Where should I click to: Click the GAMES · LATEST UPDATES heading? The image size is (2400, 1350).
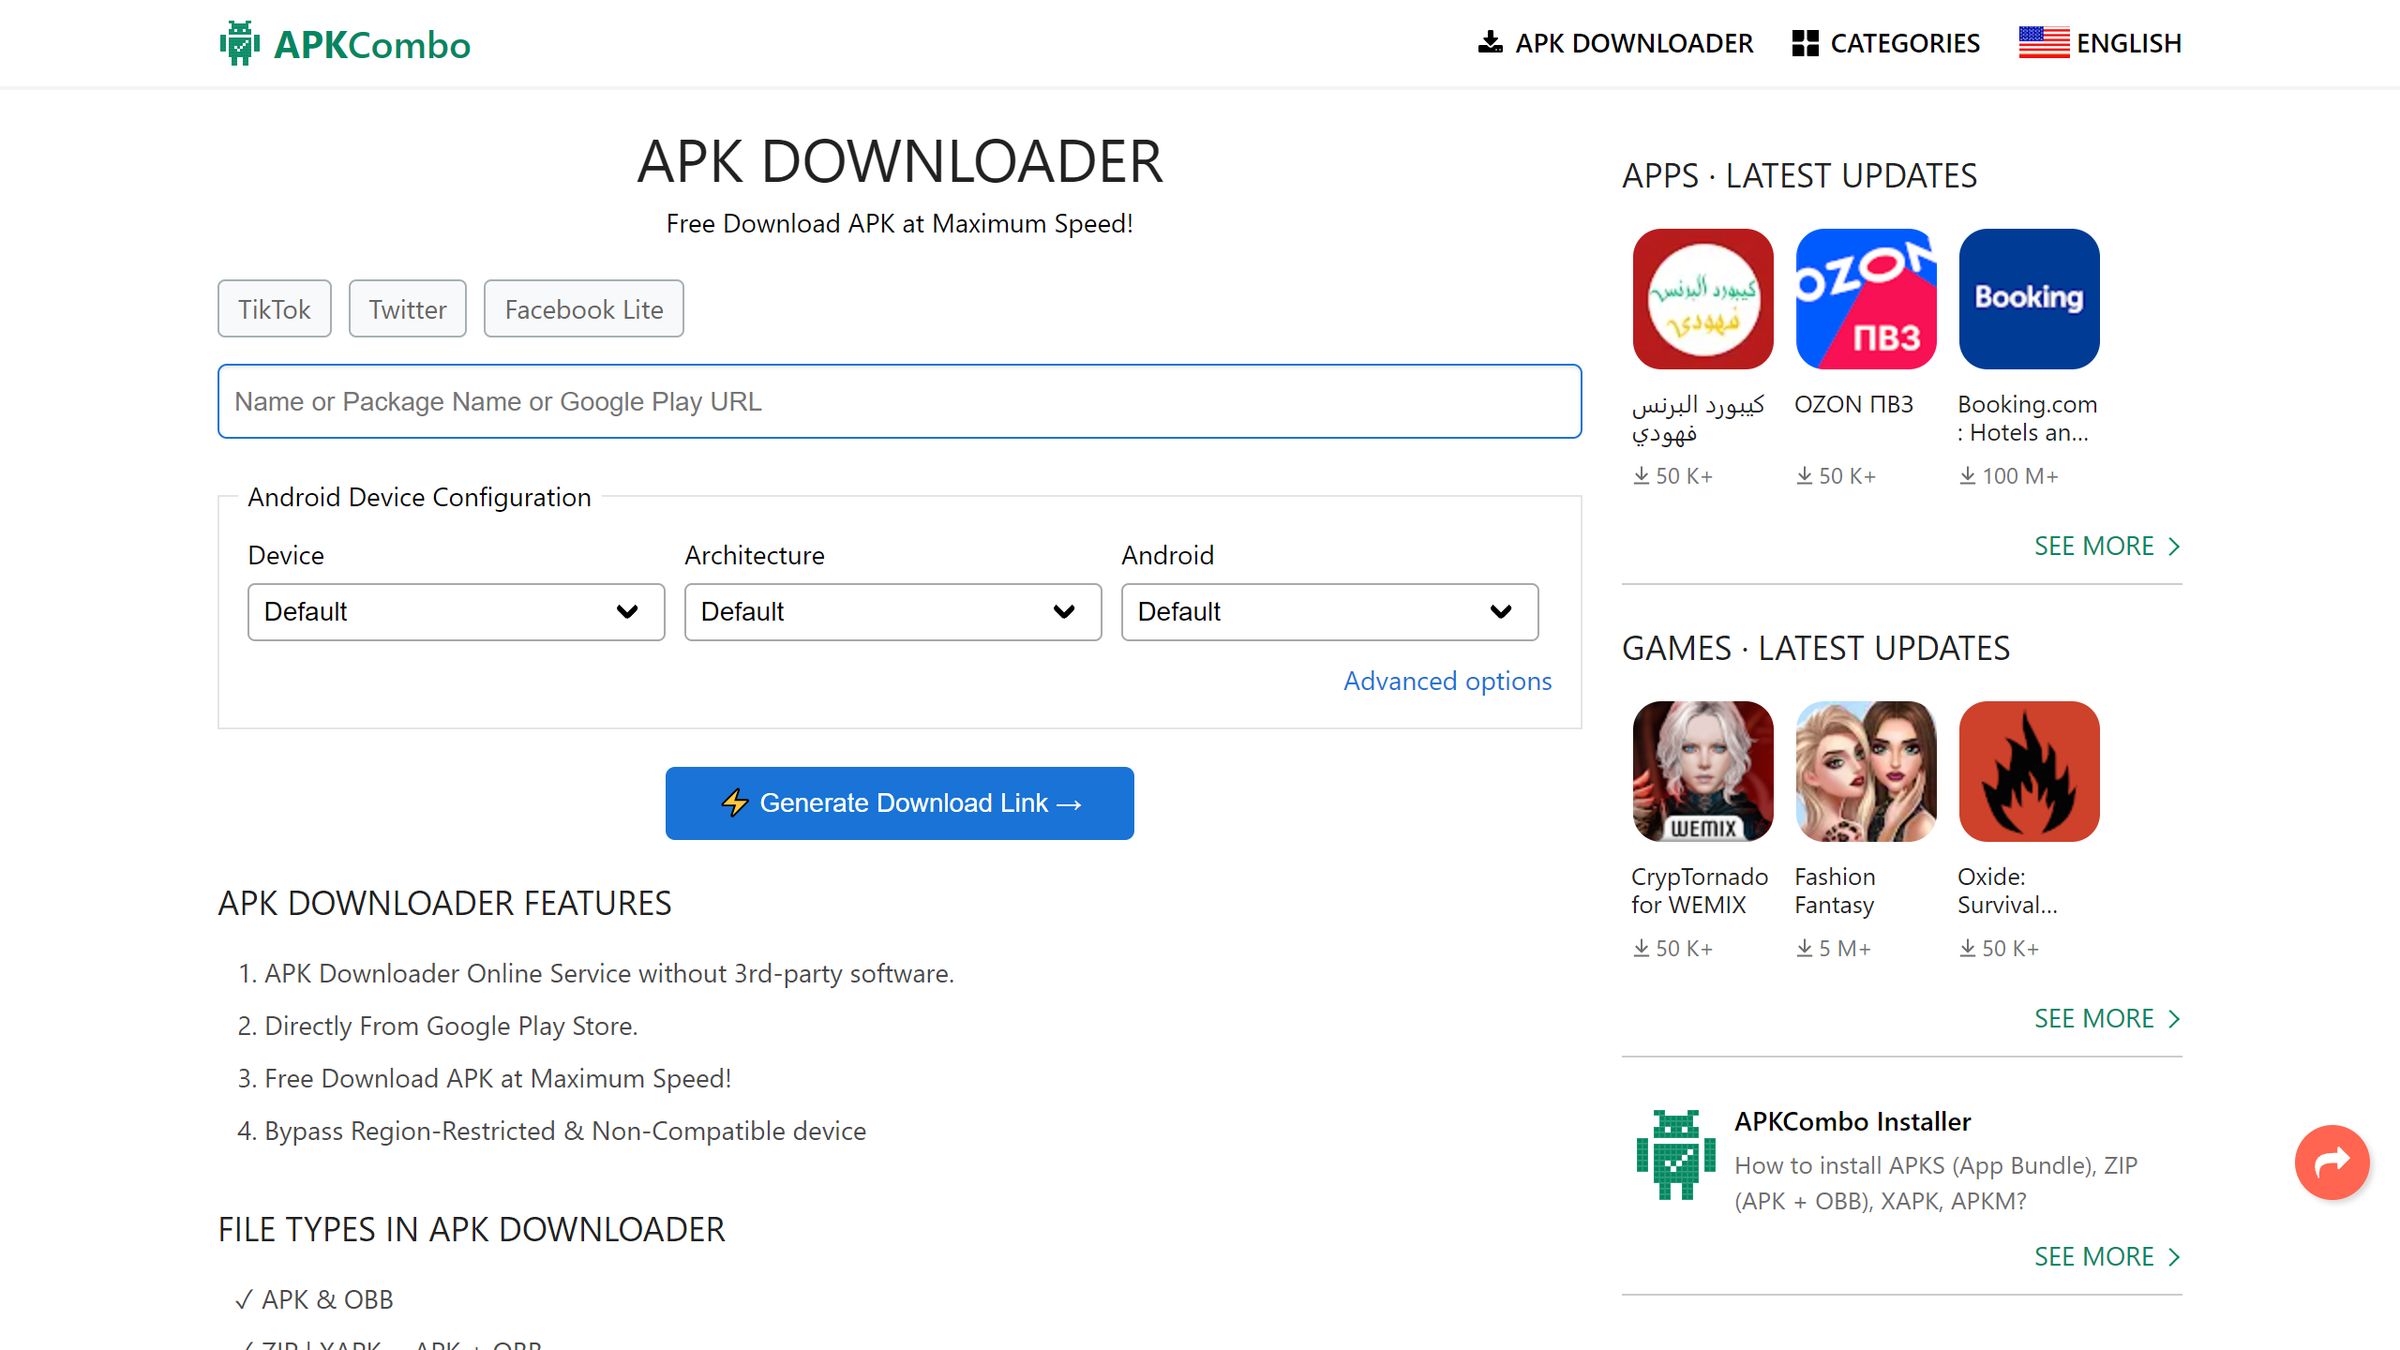tap(1815, 648)
